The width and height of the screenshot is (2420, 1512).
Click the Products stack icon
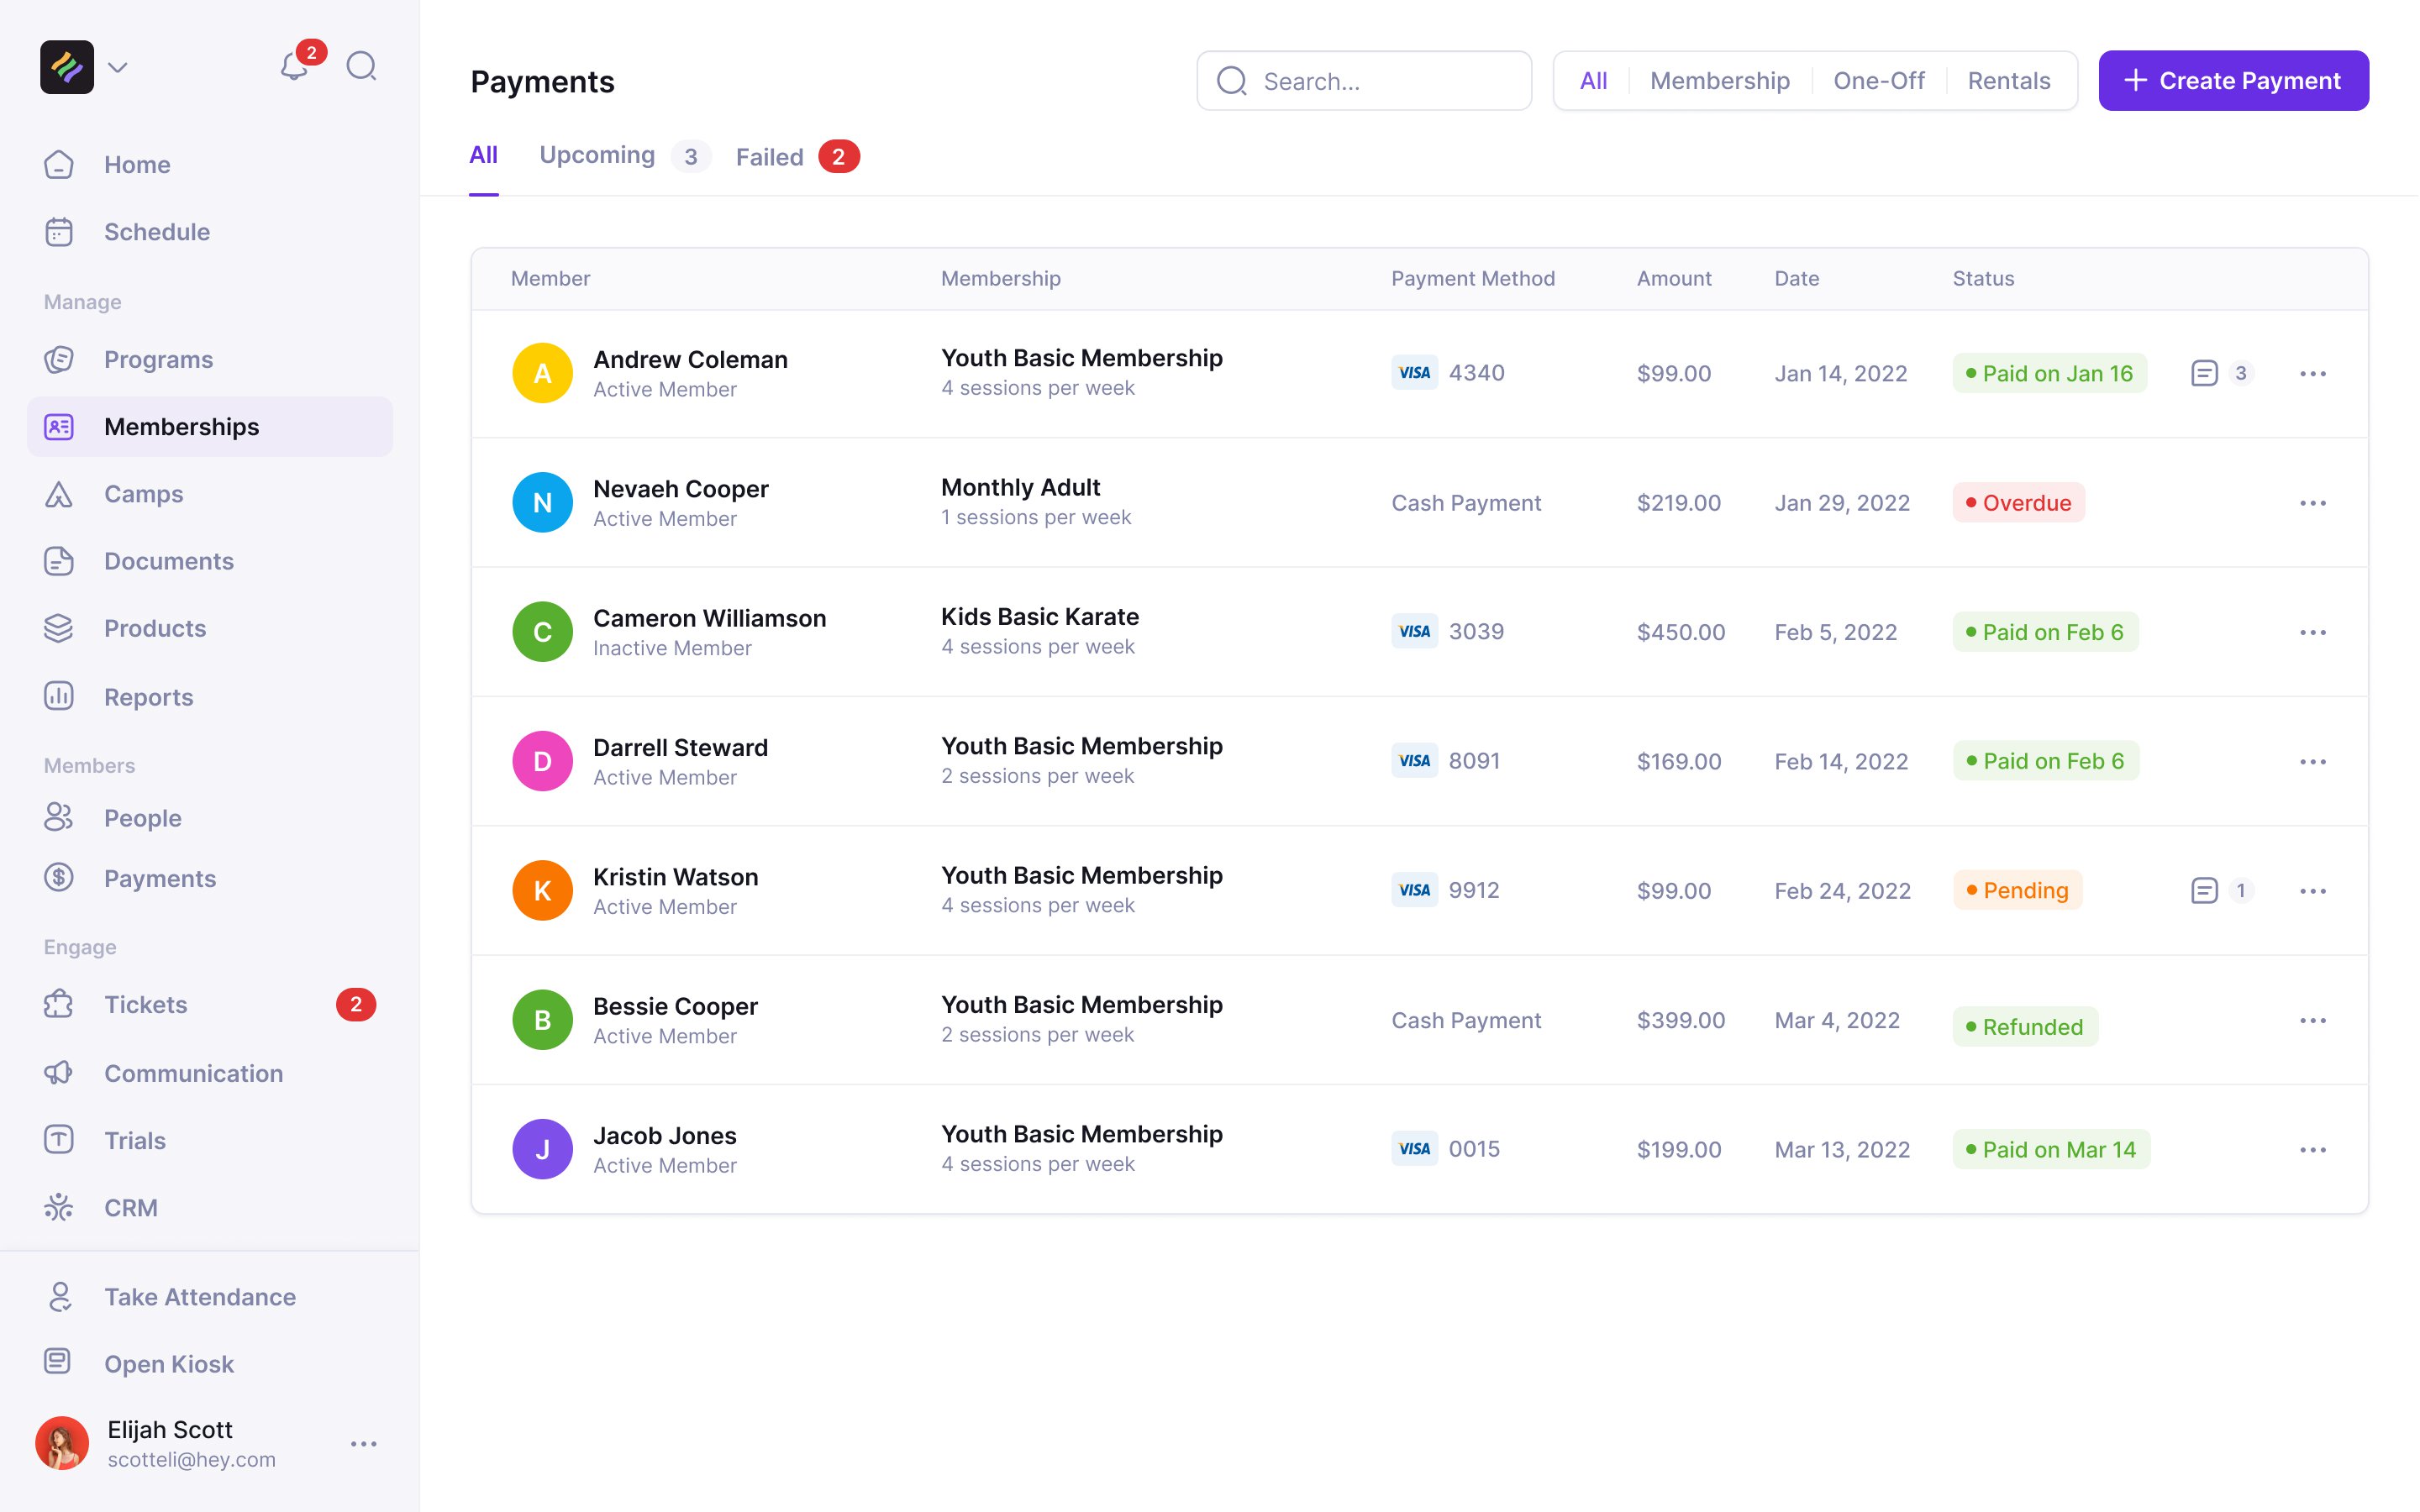coord(59,628)
